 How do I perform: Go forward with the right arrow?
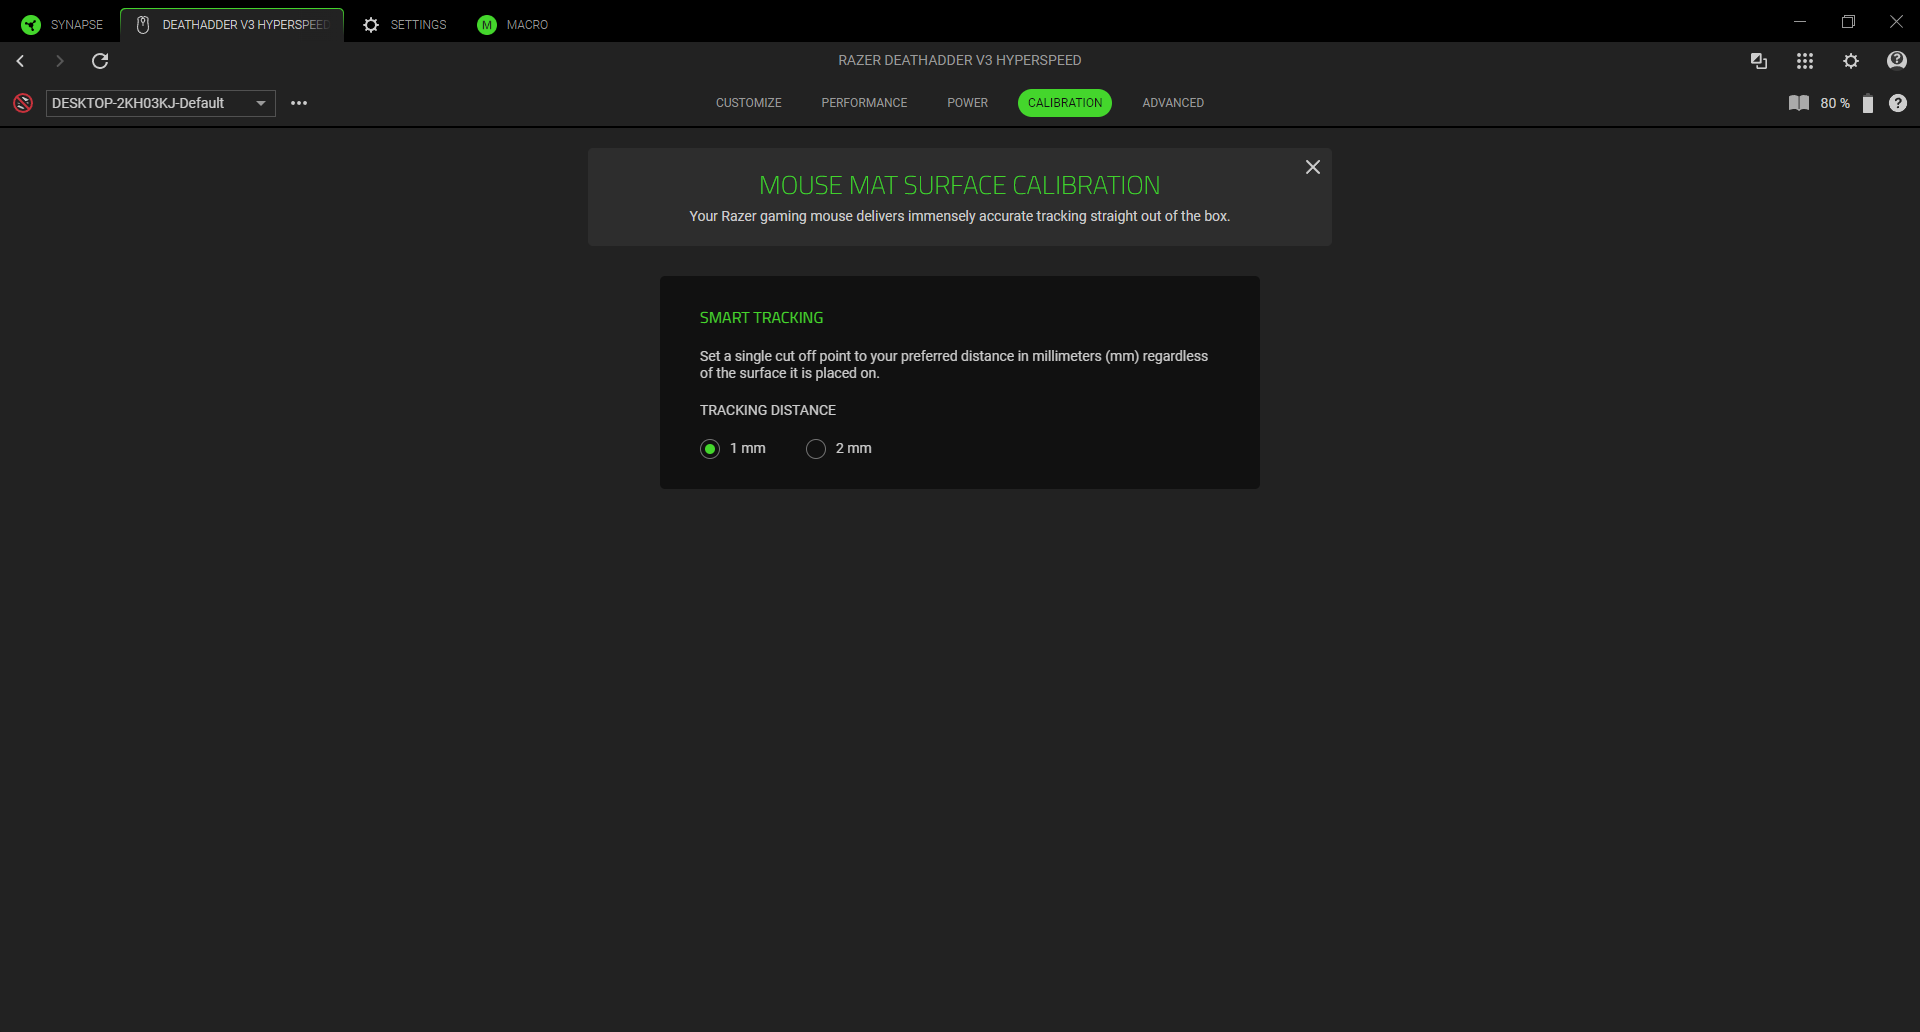pos(59,61)
